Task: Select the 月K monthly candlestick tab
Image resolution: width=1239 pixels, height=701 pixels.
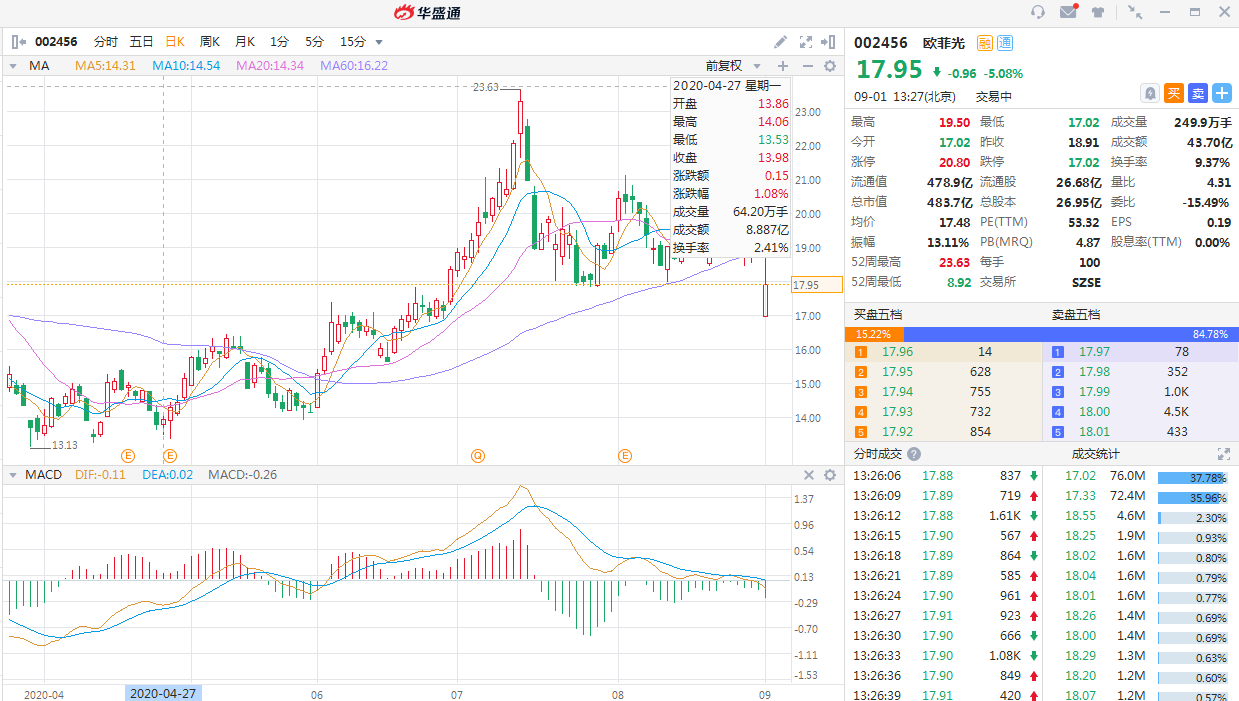Action: coord(245,42)
